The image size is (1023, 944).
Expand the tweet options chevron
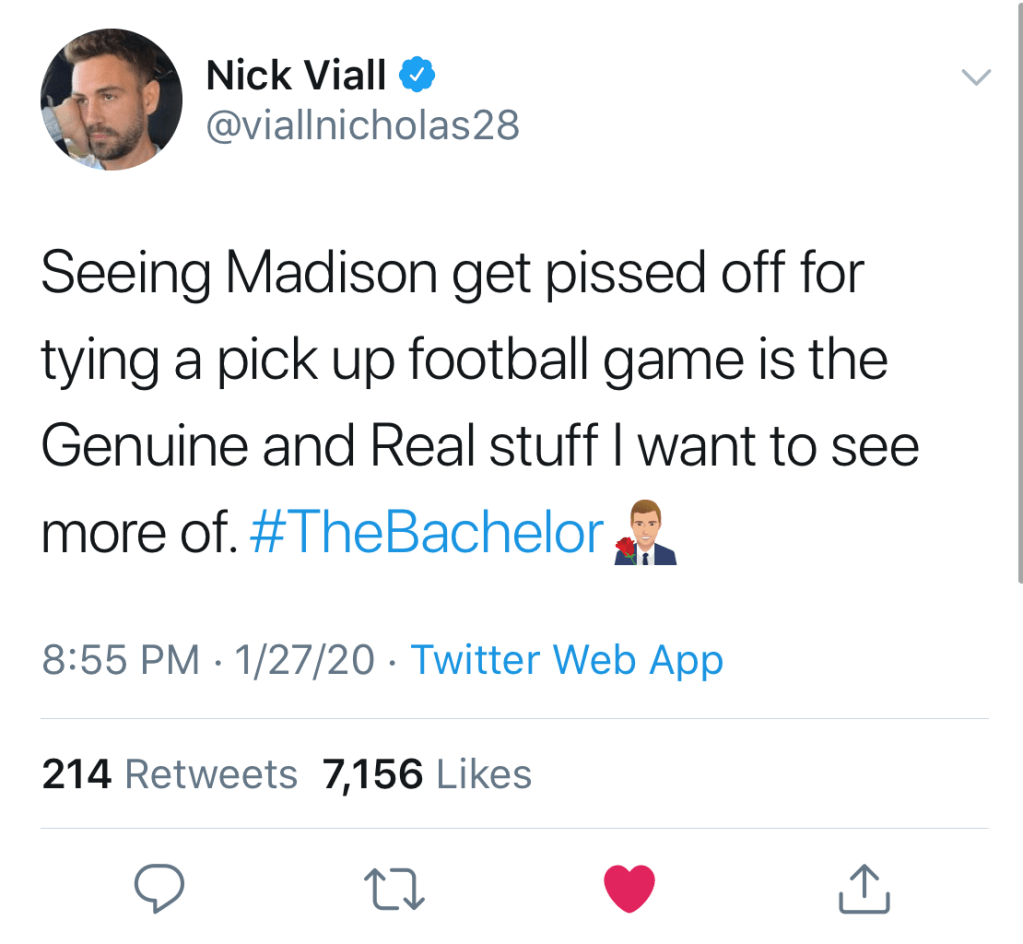click(975, 77)
